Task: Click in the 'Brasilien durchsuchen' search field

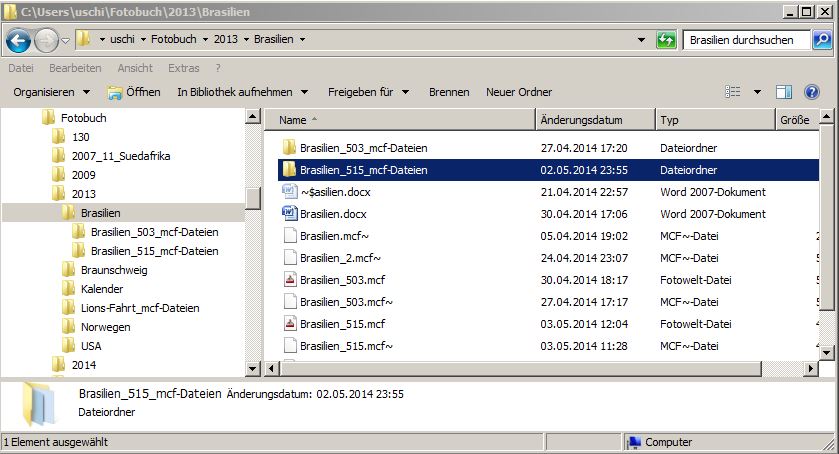Action: [x=746, y=40]
